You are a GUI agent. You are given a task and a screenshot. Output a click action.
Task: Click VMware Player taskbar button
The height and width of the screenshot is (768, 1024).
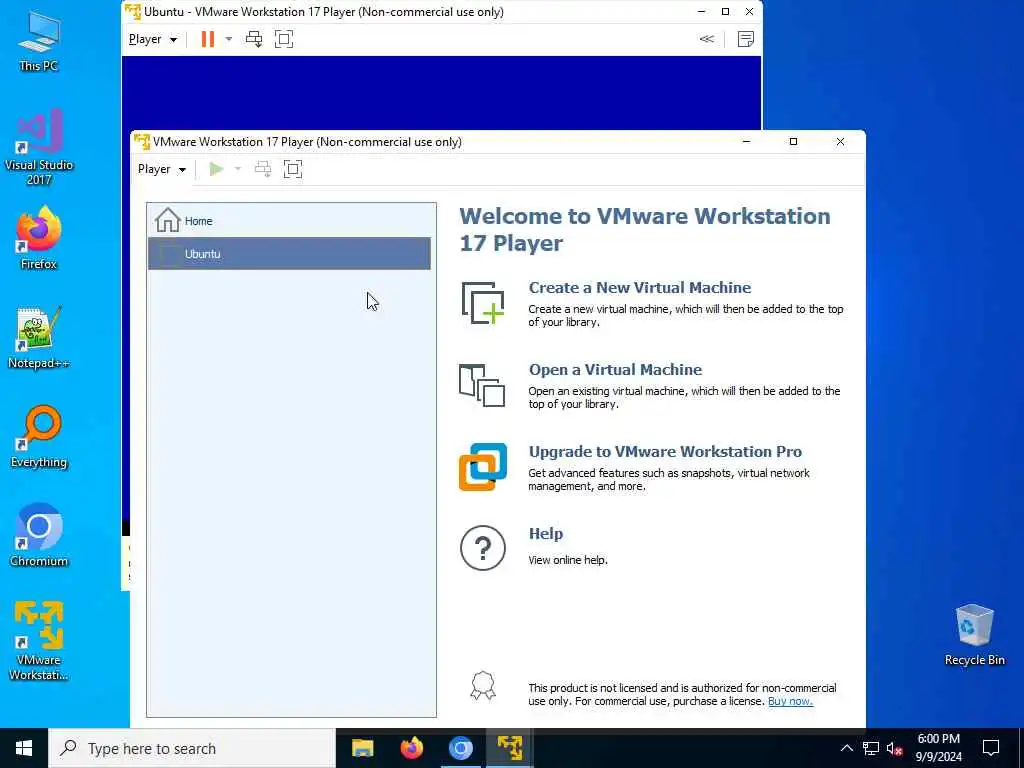tap(509, 748)
